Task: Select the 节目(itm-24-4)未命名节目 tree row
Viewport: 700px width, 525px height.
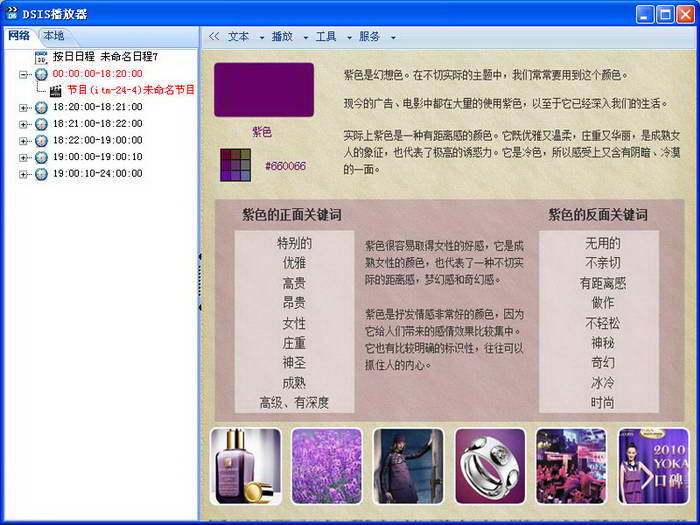Action: click(x=131, y=90)
